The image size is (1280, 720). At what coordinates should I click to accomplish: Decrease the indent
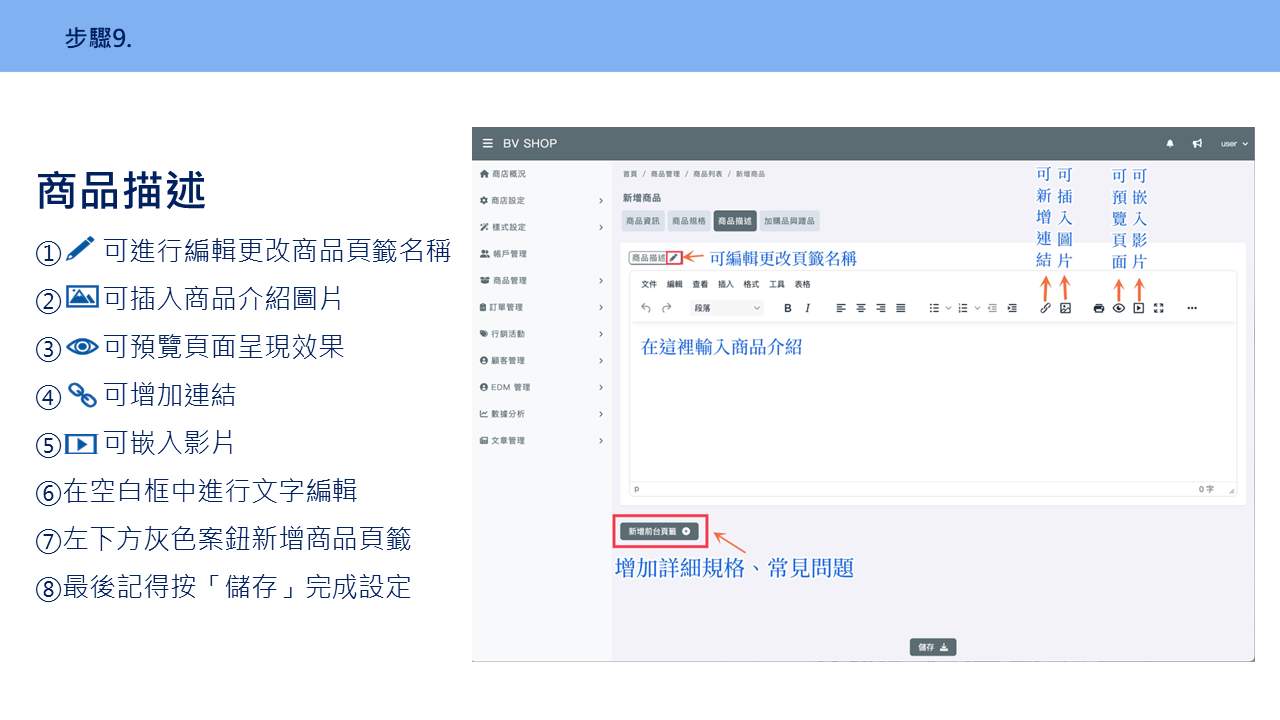pyautogui.click(x=992, y=308)
